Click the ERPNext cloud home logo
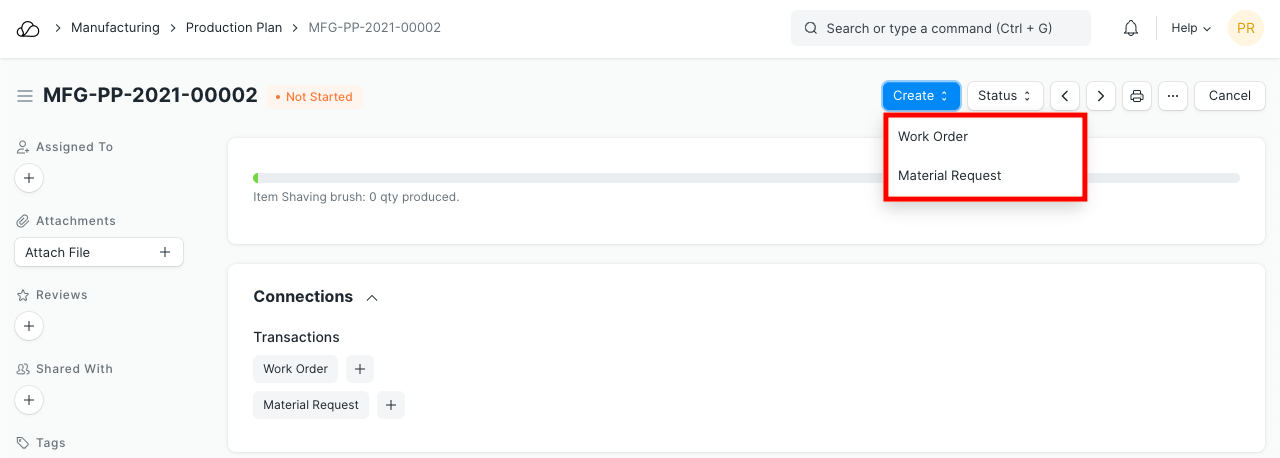1280x458 pixels. [x=28, y=28]
